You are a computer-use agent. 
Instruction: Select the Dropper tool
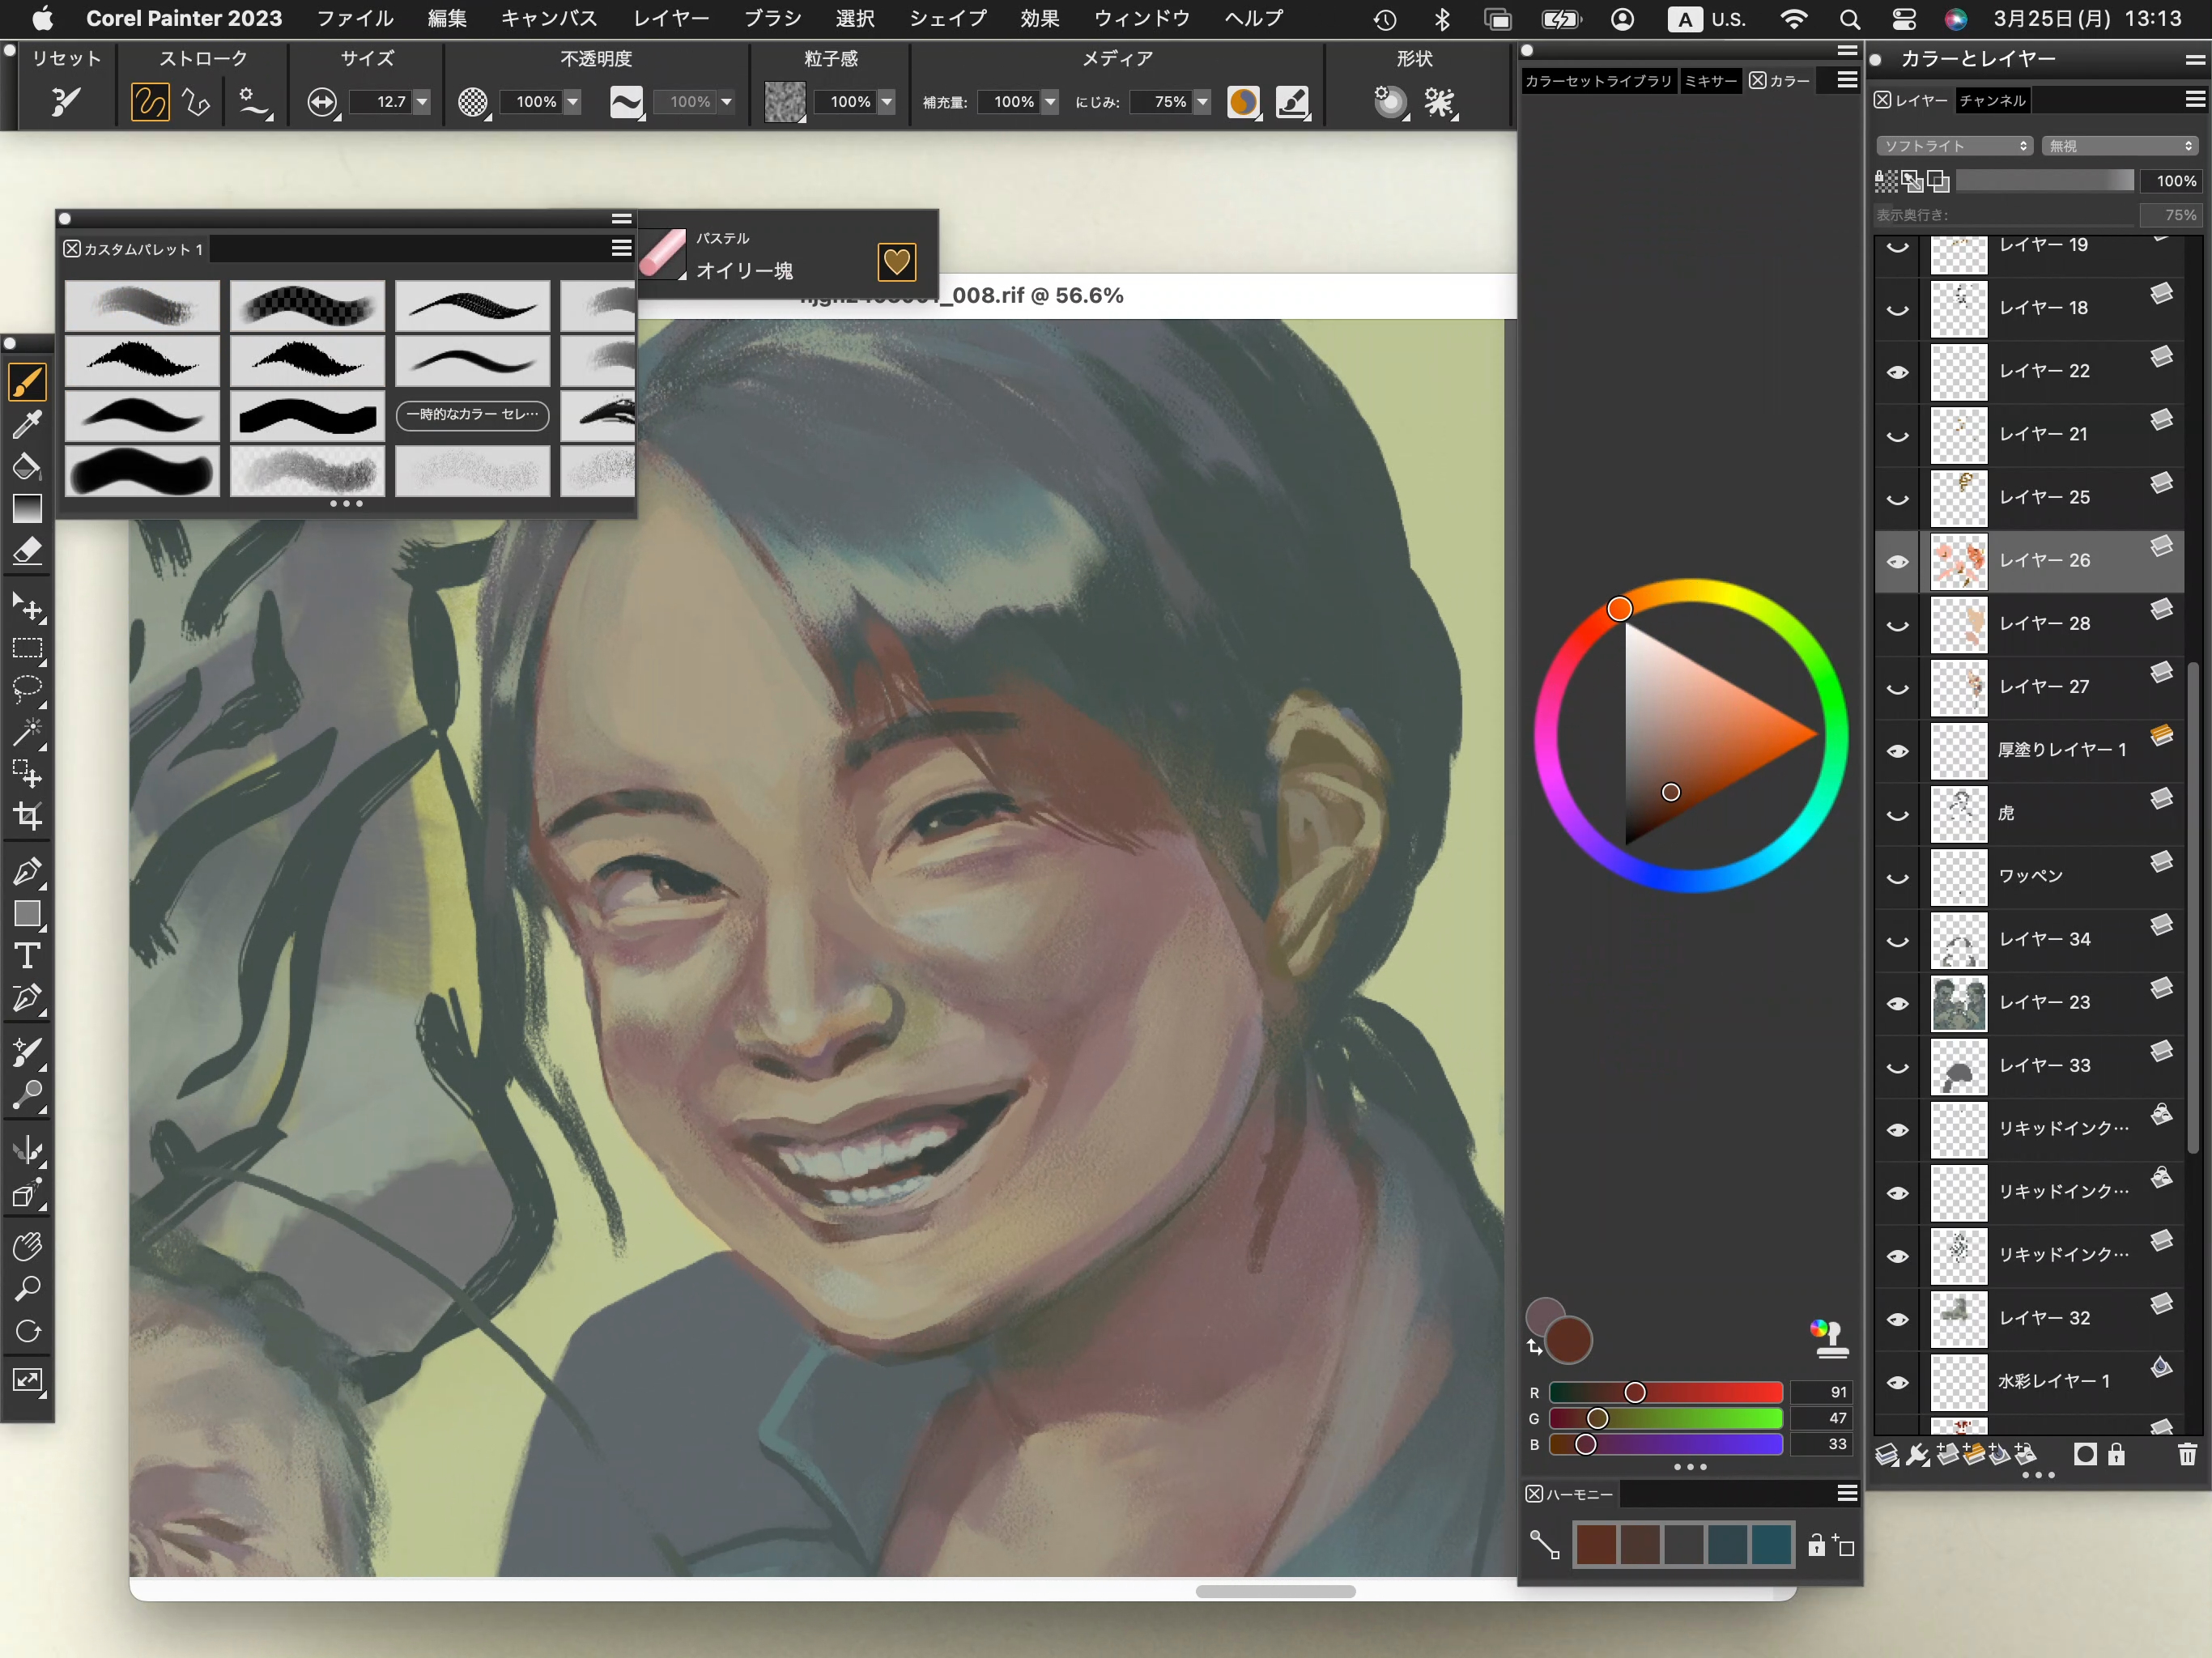pyautogui.click(x=27, y=425)
